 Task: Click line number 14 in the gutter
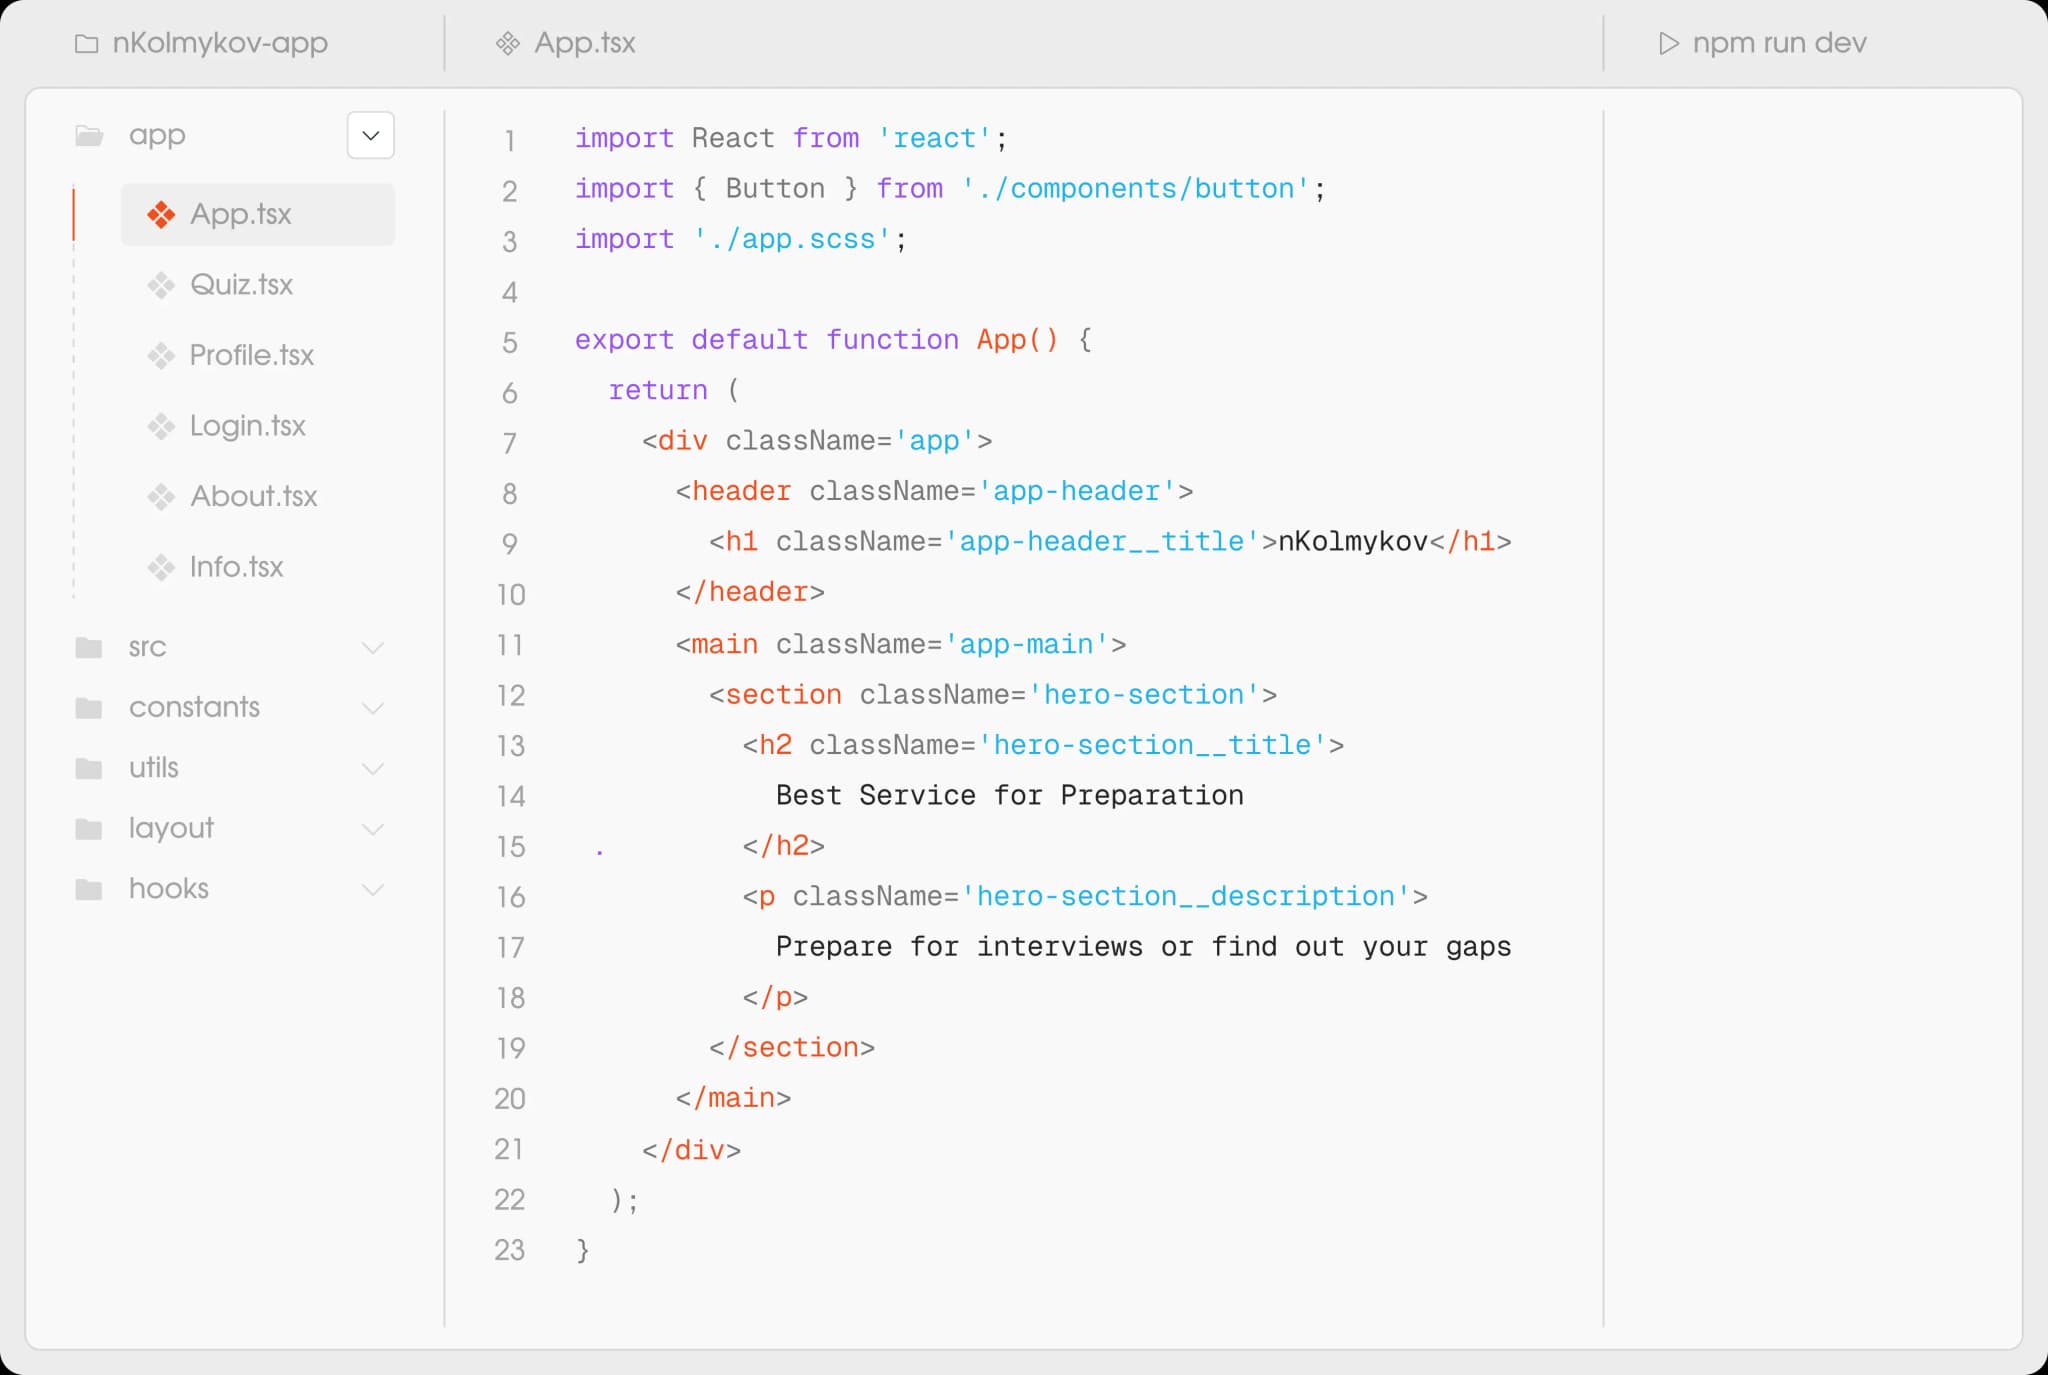pos(510,797)
